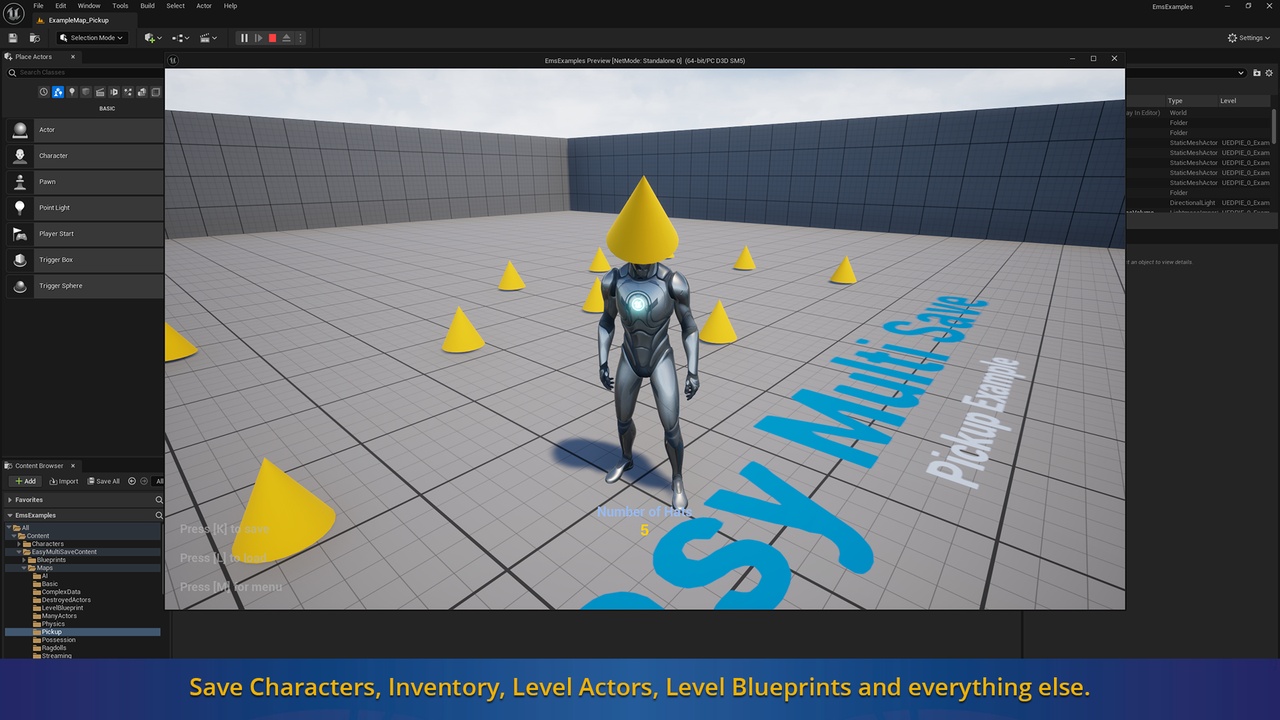
Task: Select the Cinematic category clapboard icon
Action: [x=100, y=92]
